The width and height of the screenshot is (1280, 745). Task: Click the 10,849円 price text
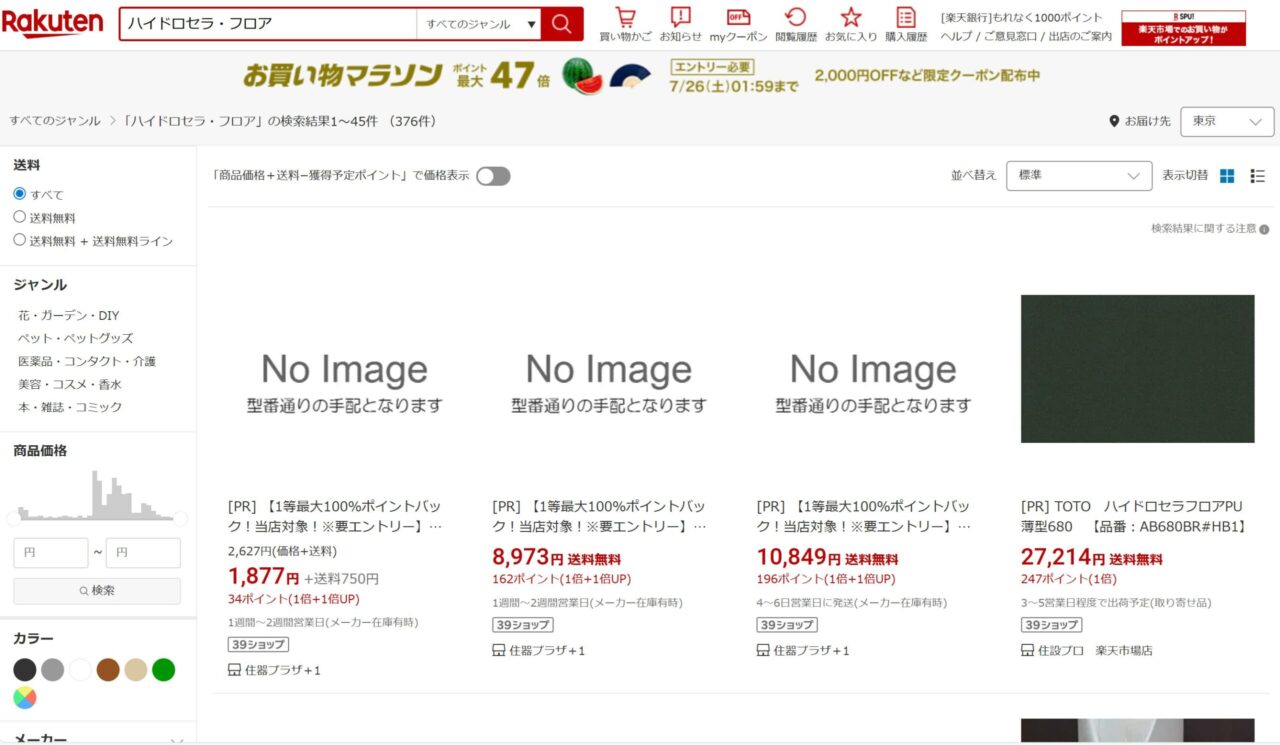point(799,558)
